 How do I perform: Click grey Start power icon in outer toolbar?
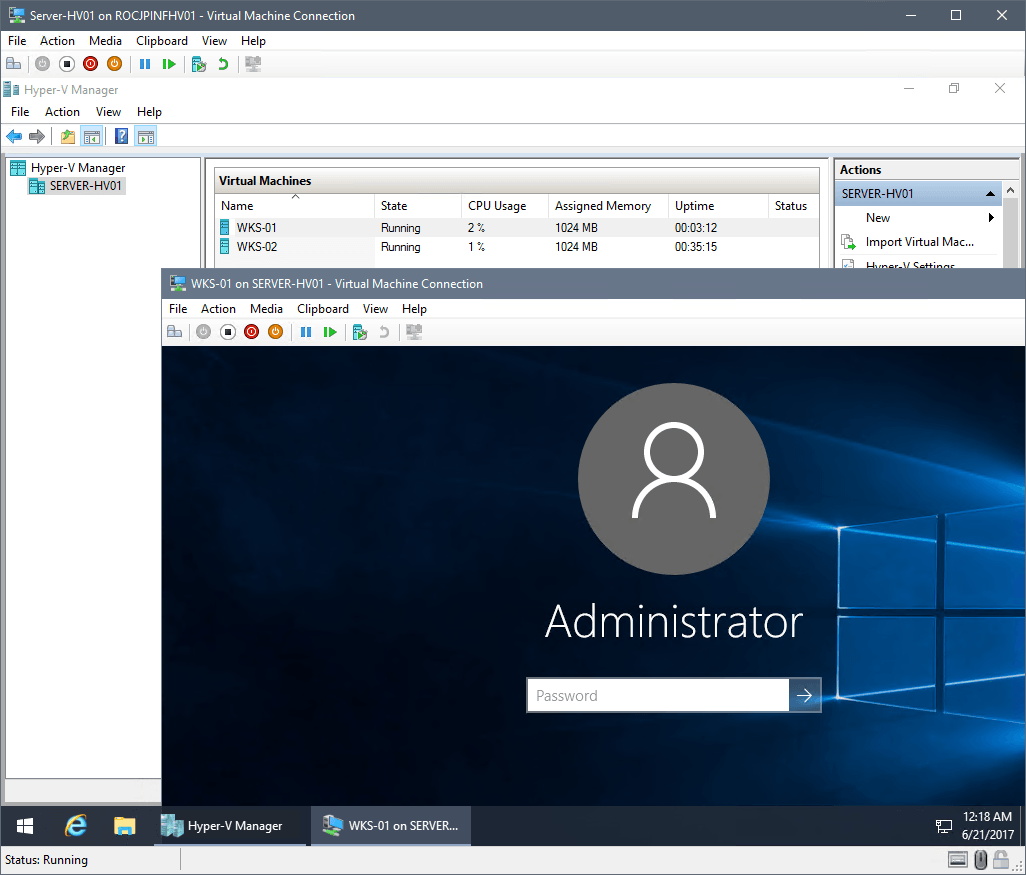43,64
